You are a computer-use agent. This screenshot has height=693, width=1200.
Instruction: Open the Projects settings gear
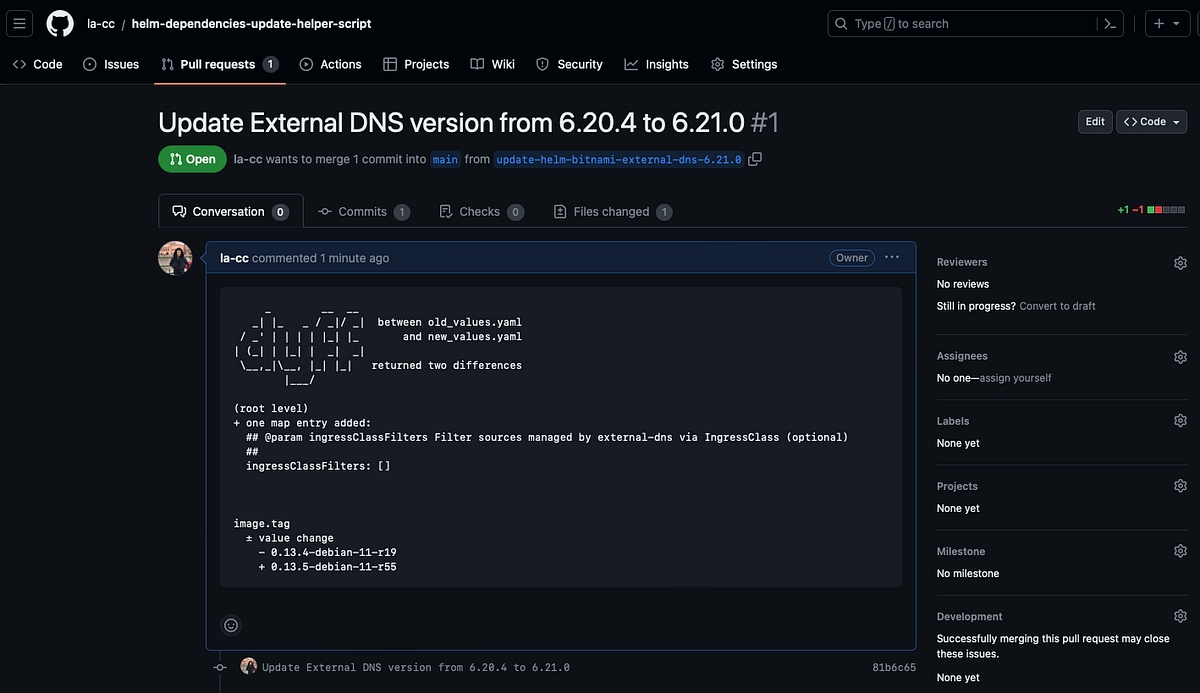point(1180,485)
